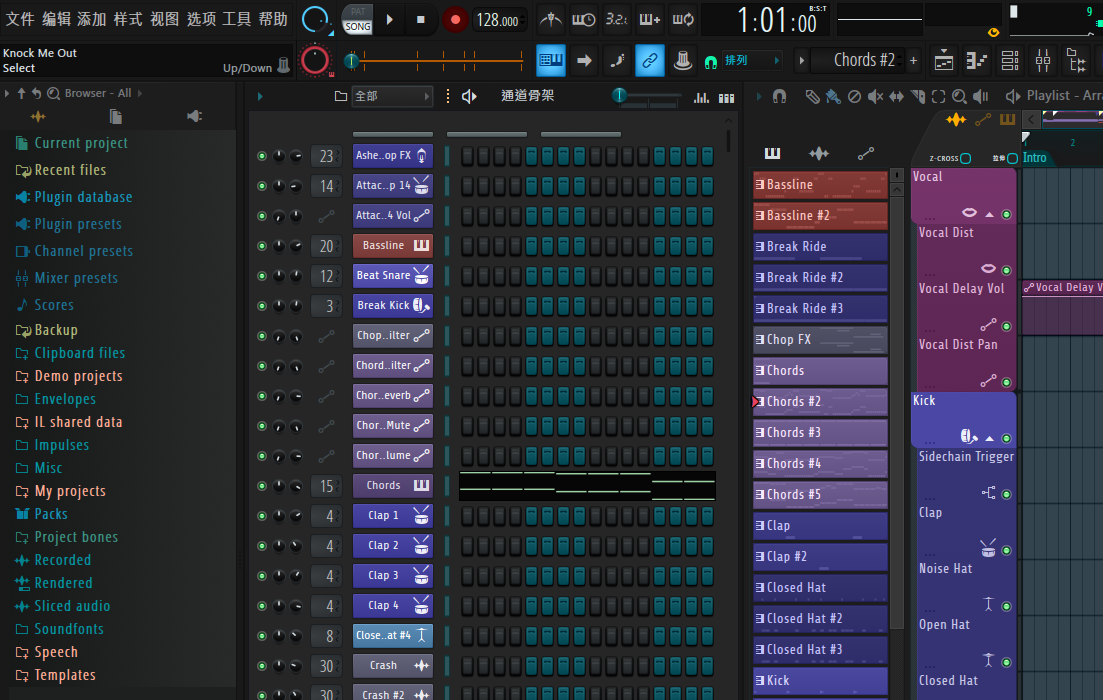The image size is (1103, 700).
Task: Click the global snap magnet icon
Action: point(710,62)
